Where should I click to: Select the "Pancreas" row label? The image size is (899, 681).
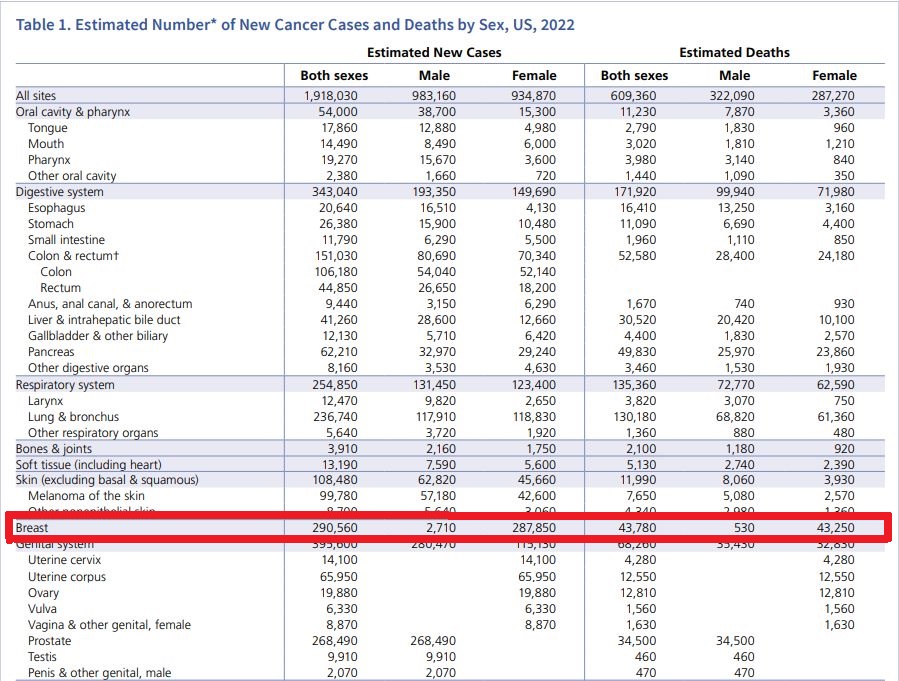pos(51,352)
